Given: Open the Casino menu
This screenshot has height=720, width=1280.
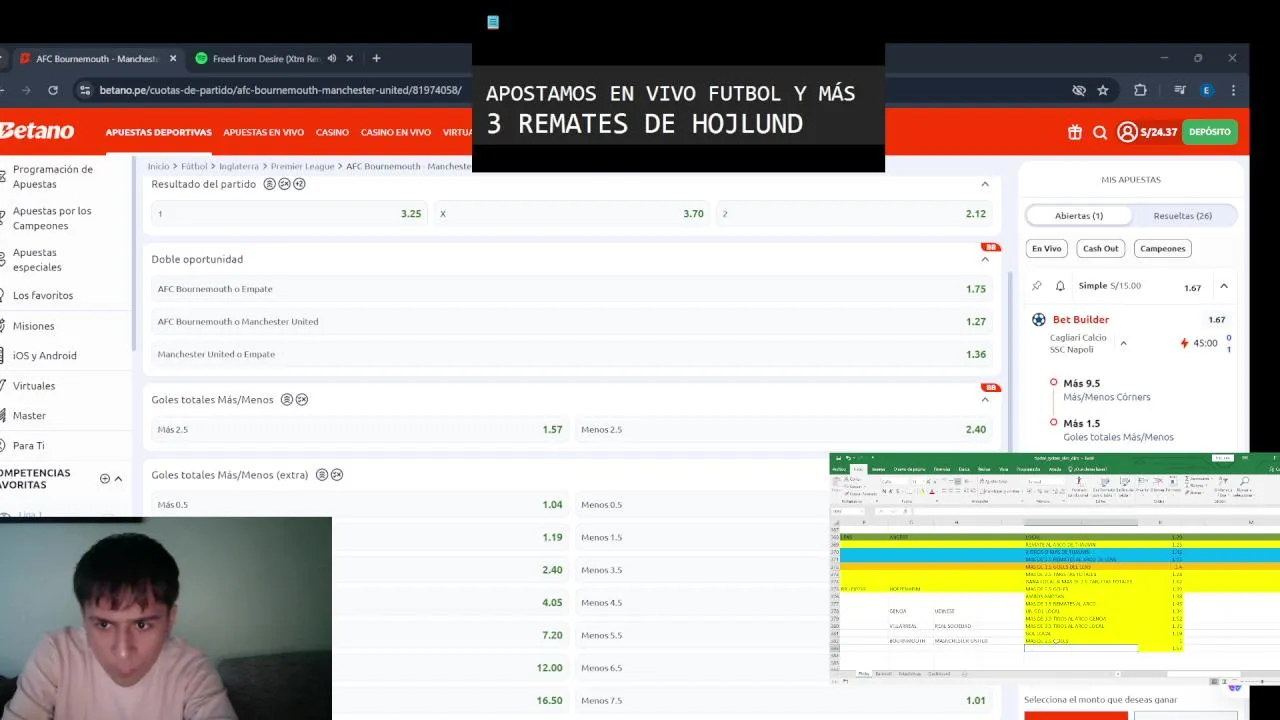Looking at the screenshot, I should [x=332, y=132].
